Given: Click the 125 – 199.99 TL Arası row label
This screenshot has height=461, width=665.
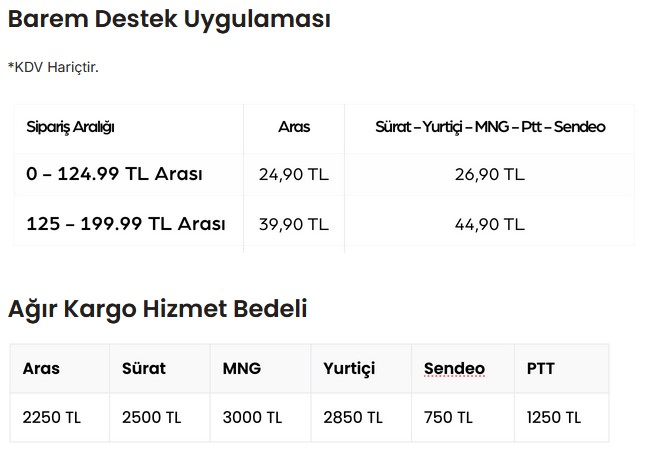Looking at the screenshot, I should point(126,224).
